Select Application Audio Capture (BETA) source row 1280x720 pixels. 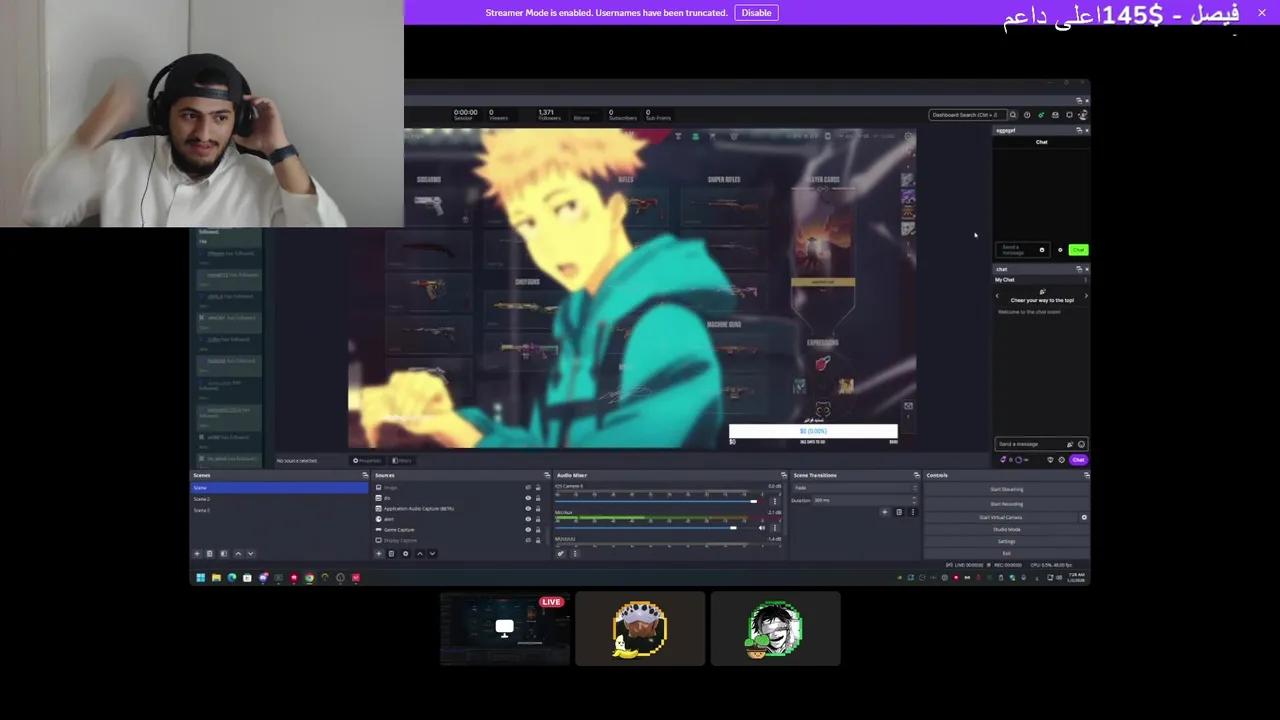459,508
